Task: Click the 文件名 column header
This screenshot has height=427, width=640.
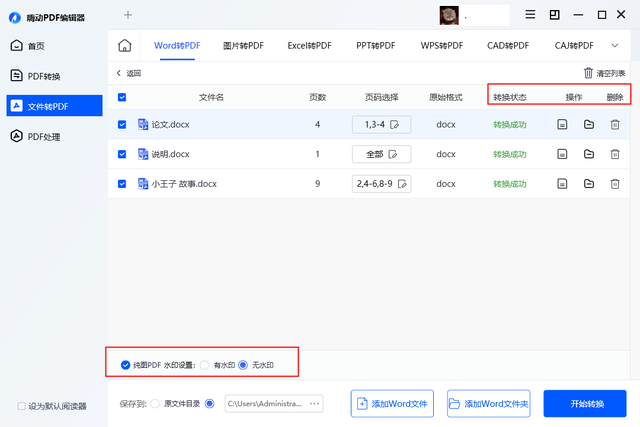Action: coord(211,97)
